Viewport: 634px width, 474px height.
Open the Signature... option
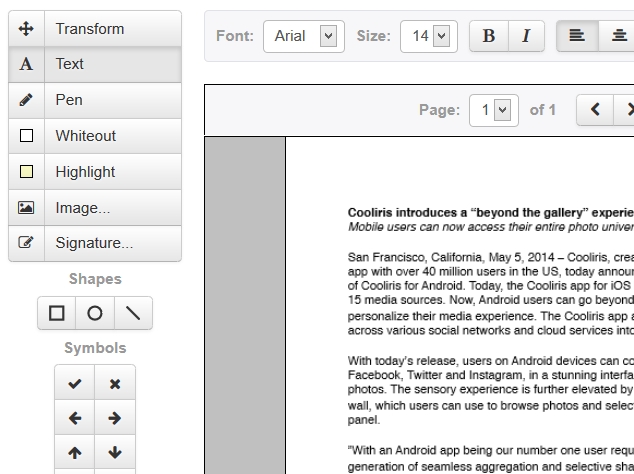click(94, 243)
